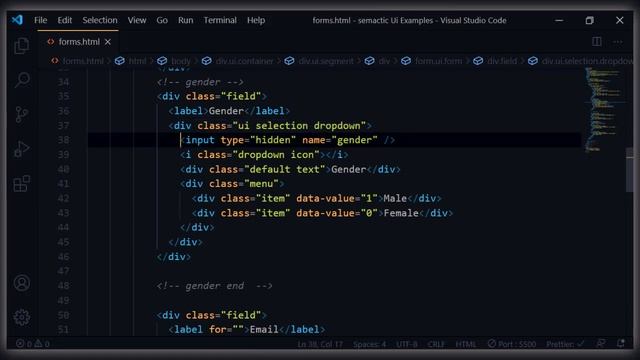Click Gender label text on line 36
This screenshot has width=640, height=360.
[226, 111]
